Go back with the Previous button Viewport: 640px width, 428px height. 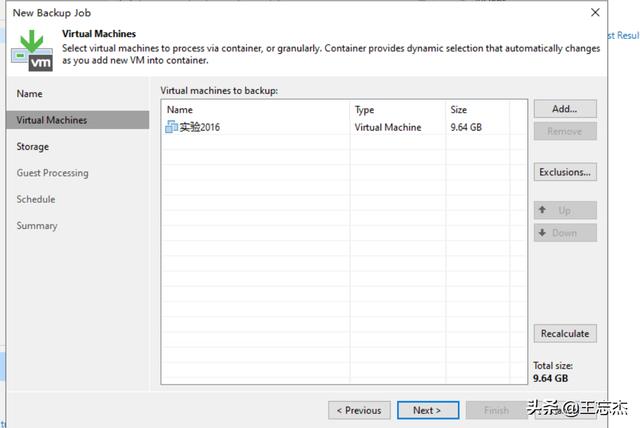click(x=359, y=410)
